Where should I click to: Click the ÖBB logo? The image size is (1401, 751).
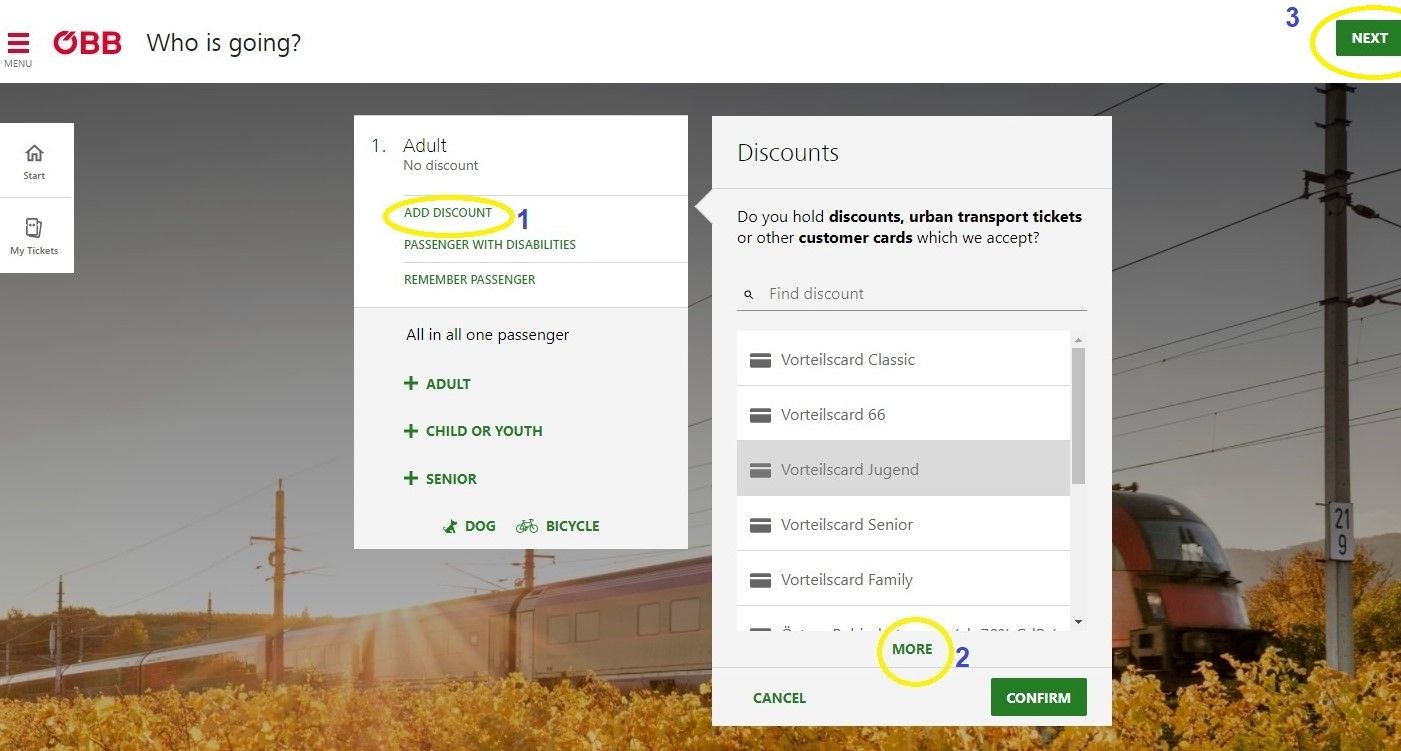click(87, 42)
